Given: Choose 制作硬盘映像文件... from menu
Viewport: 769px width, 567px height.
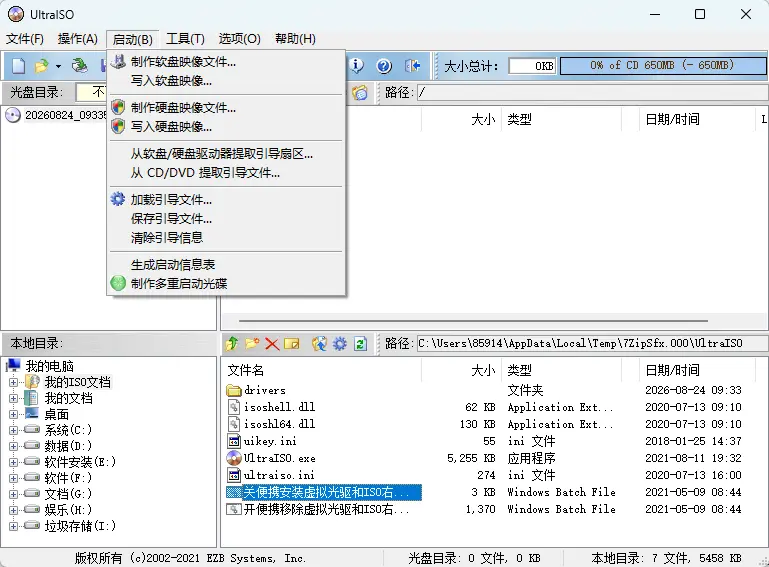Looking at the screenshot, I should point(226,107).
